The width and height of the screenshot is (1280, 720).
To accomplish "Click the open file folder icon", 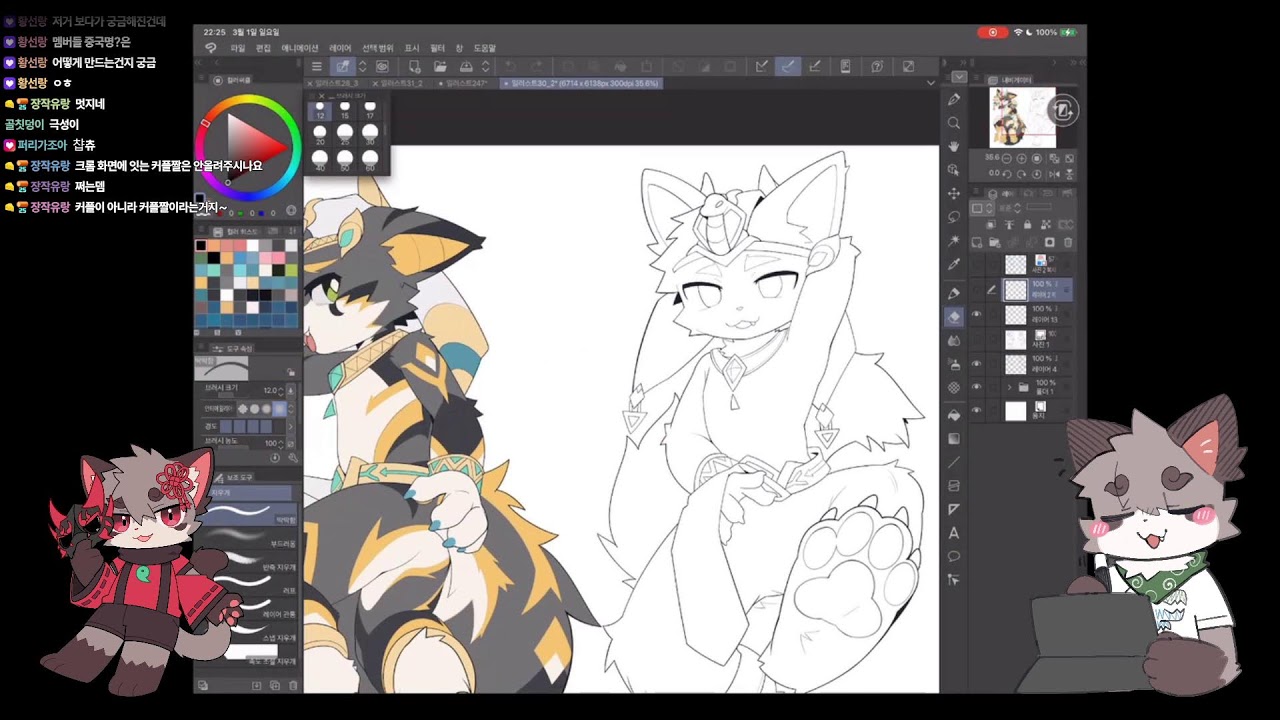I will click(x=440, y=67).
